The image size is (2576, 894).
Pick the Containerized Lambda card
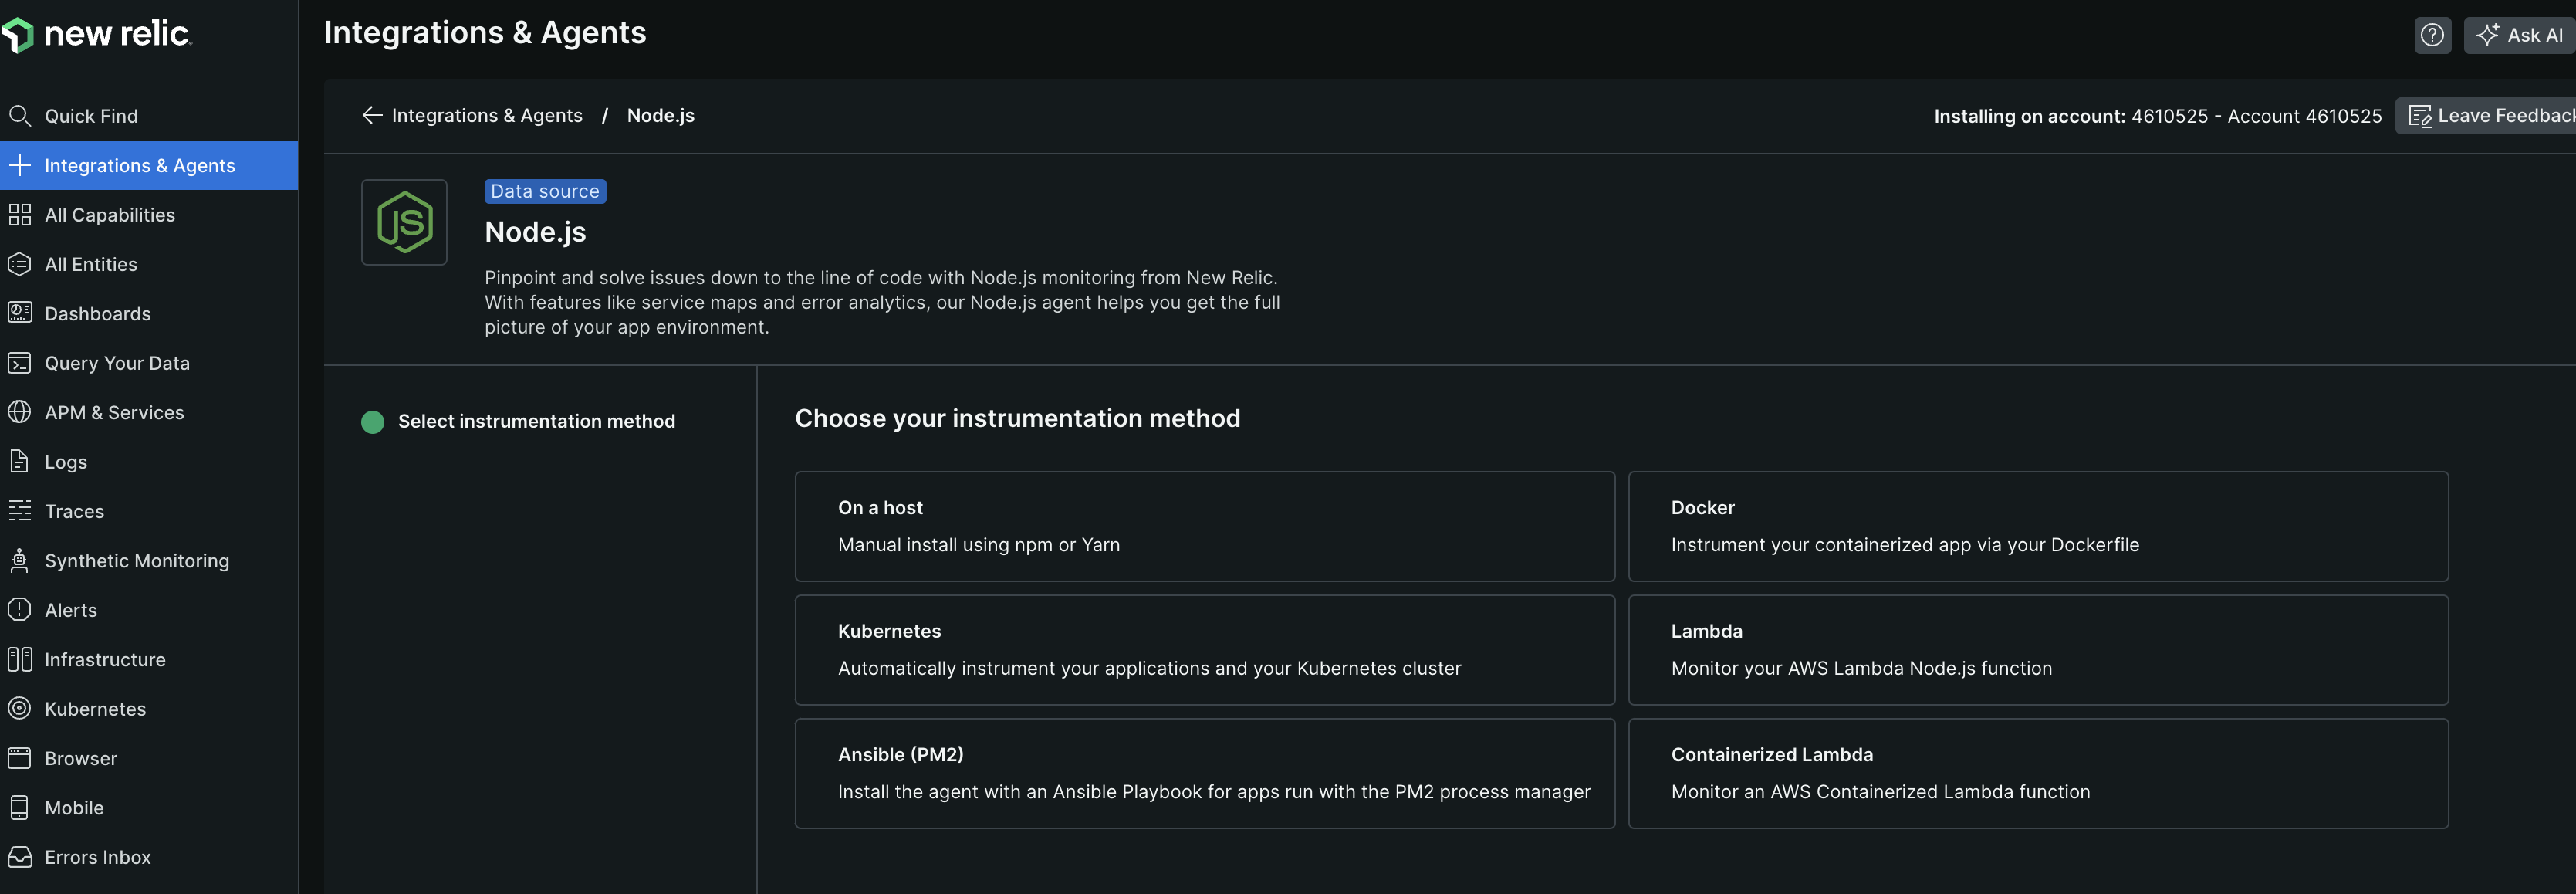pyautogui.click(x=2038, y=773)
